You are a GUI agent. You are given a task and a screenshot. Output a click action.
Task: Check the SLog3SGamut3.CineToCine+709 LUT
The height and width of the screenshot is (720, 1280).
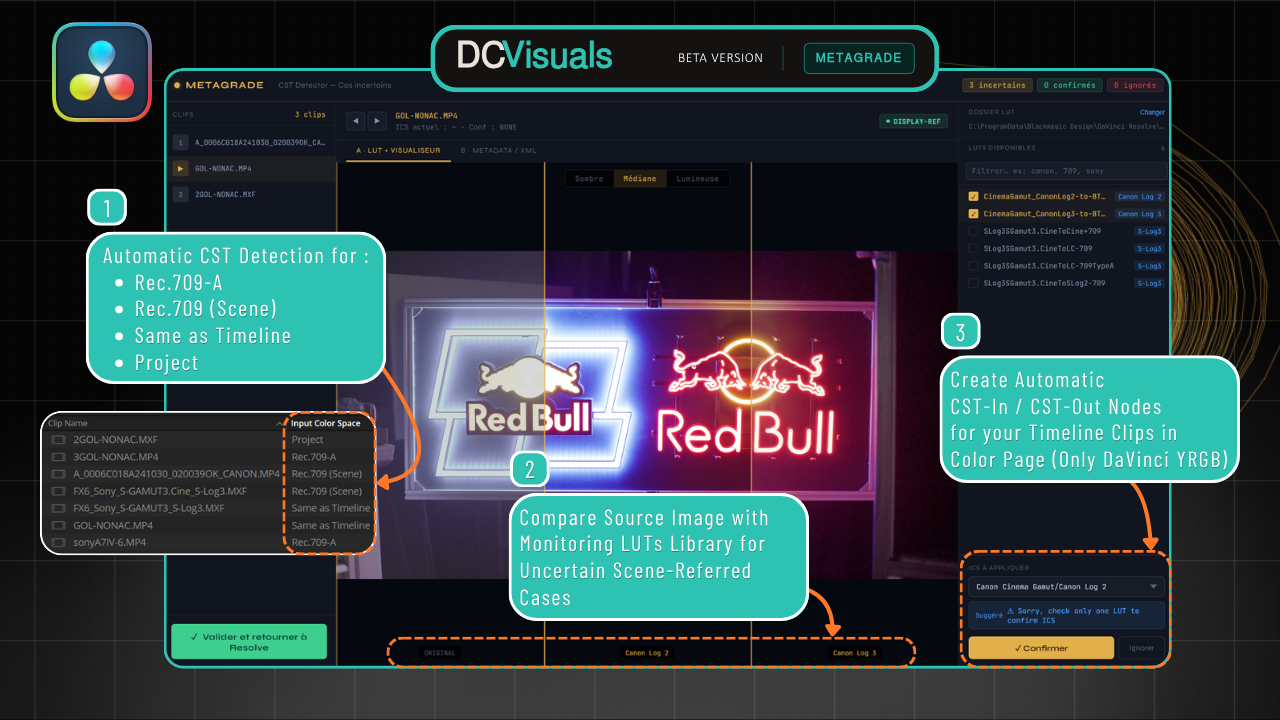pos(973,231)
